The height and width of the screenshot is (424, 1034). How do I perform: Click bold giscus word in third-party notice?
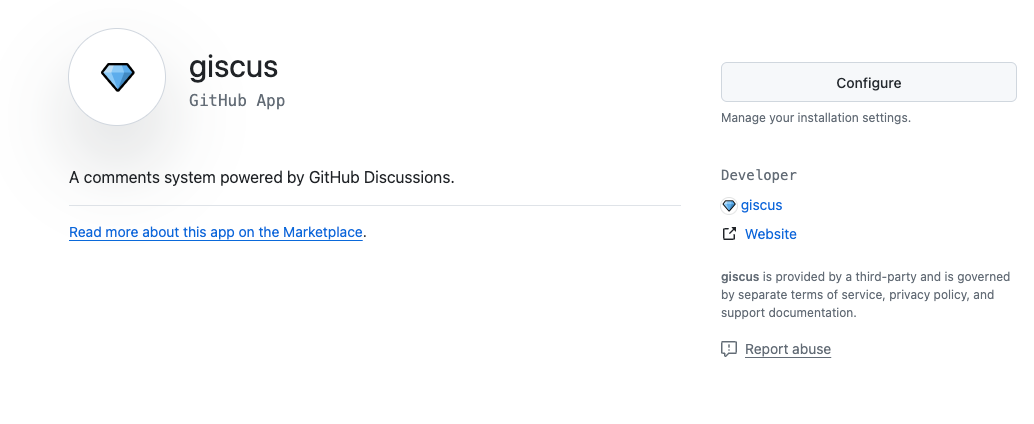click(x=740, y=277)
